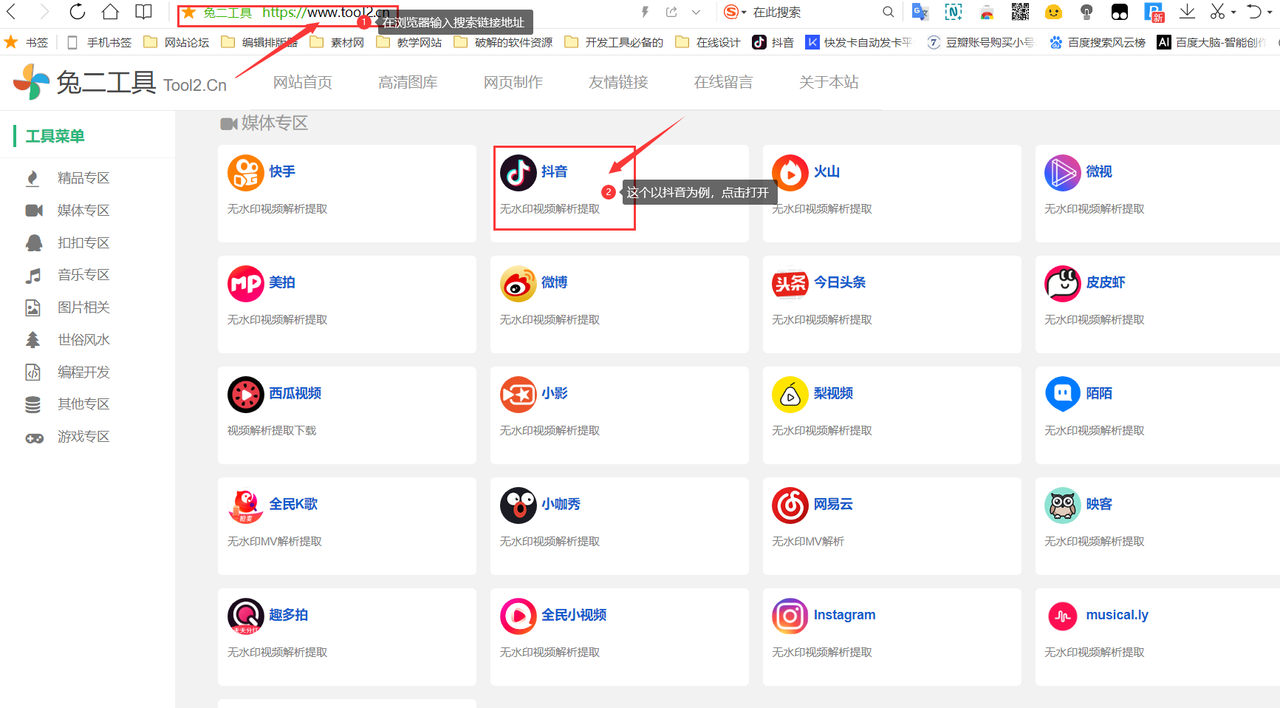Click the 今日头条 red icon

(x=790, y=284)
